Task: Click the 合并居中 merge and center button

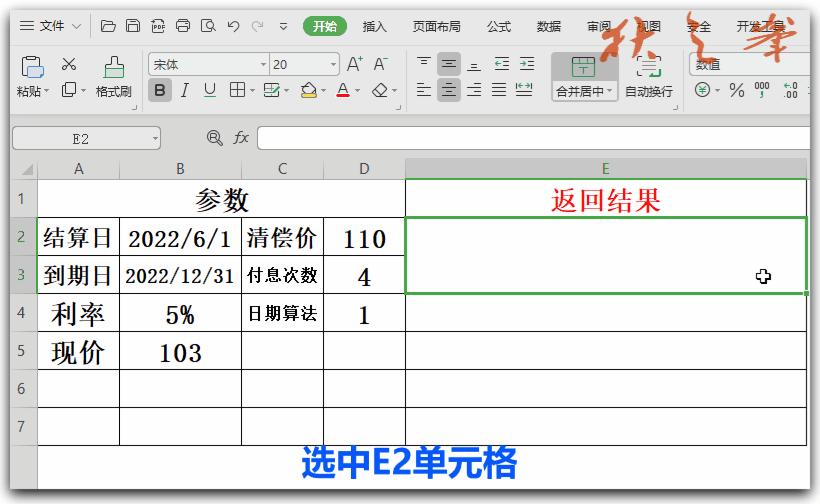Action: pyautogui.click(x=584, y=77)
